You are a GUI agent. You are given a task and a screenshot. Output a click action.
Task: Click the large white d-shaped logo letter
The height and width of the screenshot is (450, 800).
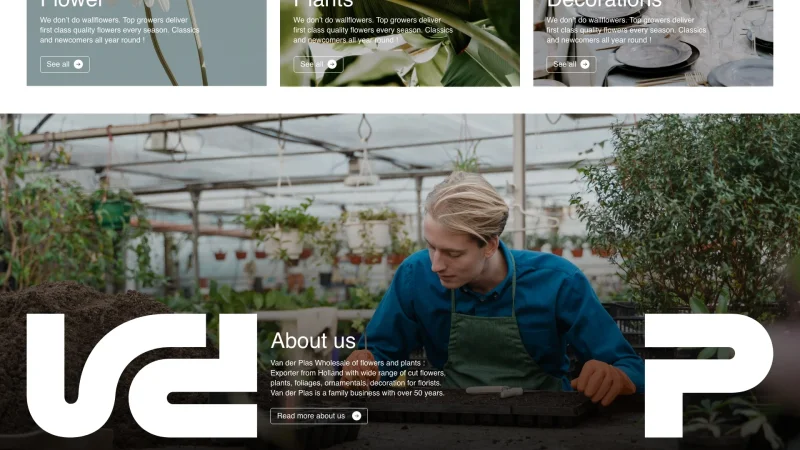click(193, 376)
